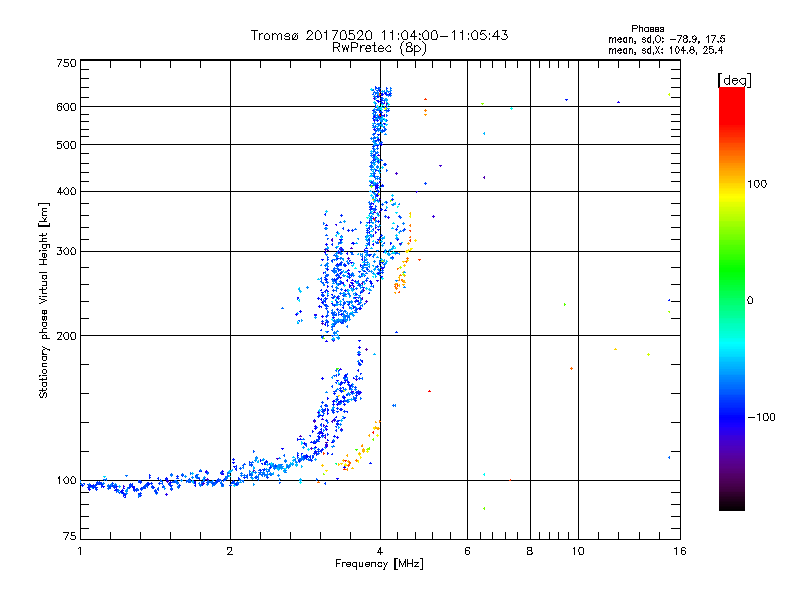Click y-axis tick label '300'
The height and width of the screenshot is (600, 800).
click(x=66, y=252)
